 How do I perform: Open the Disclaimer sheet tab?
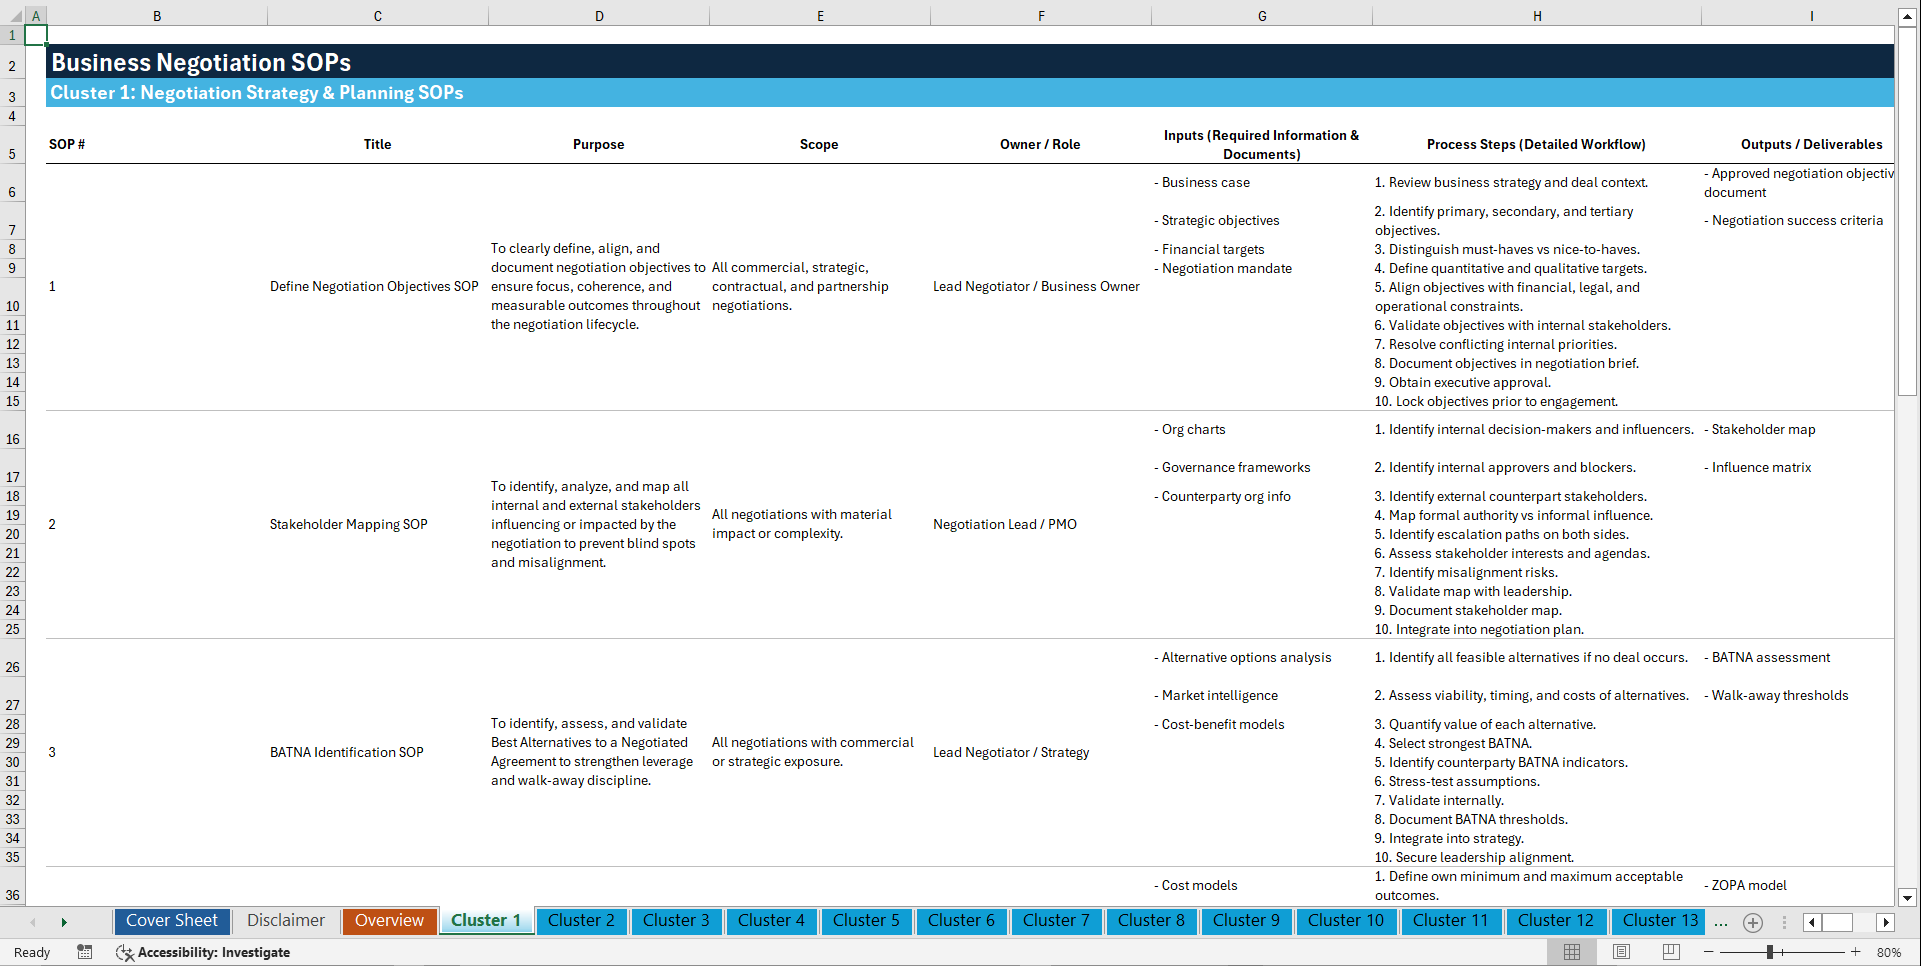click(285, 920)
